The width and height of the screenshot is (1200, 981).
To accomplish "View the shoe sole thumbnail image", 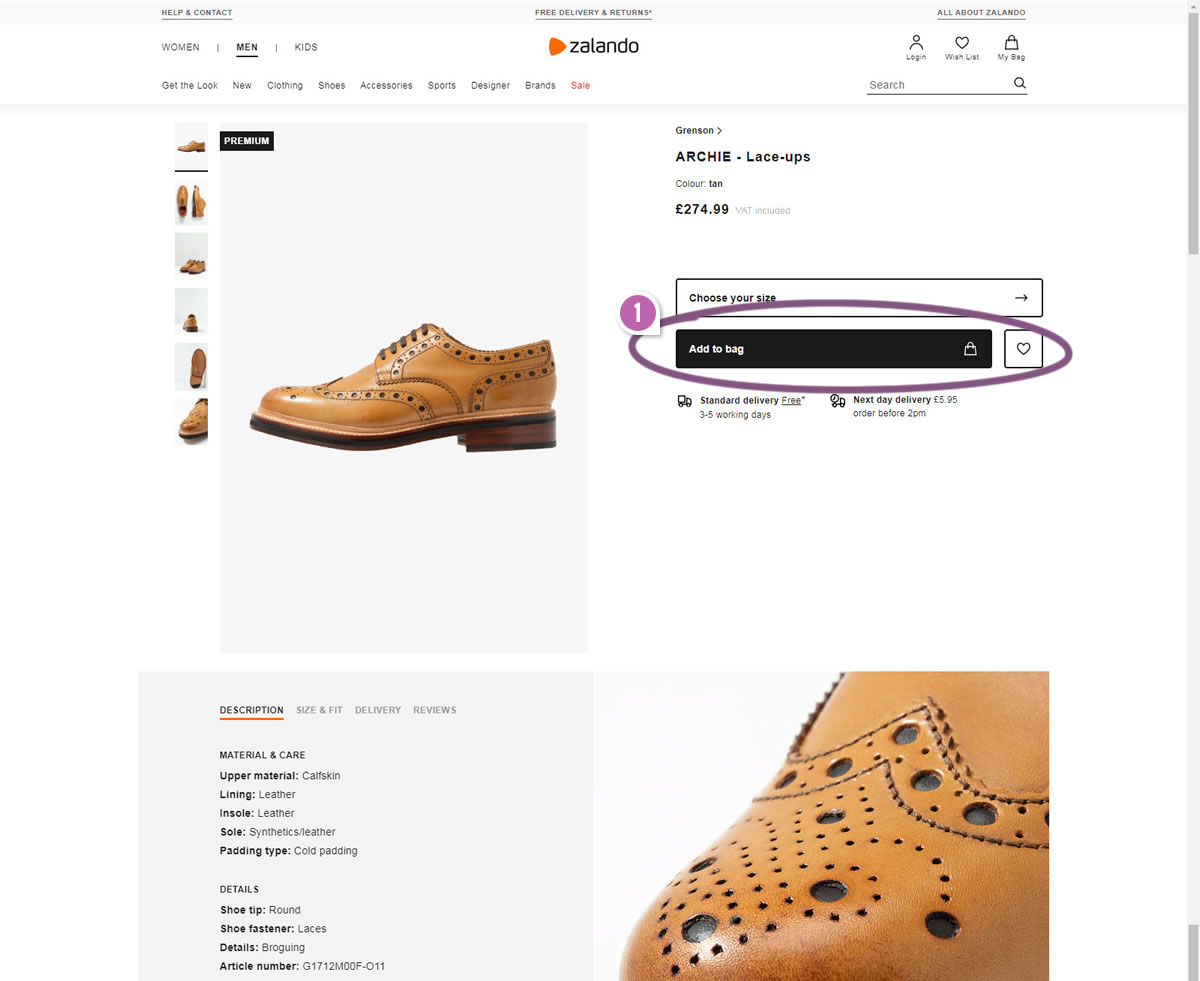I will pyautogui.click(x=191, y=366).
